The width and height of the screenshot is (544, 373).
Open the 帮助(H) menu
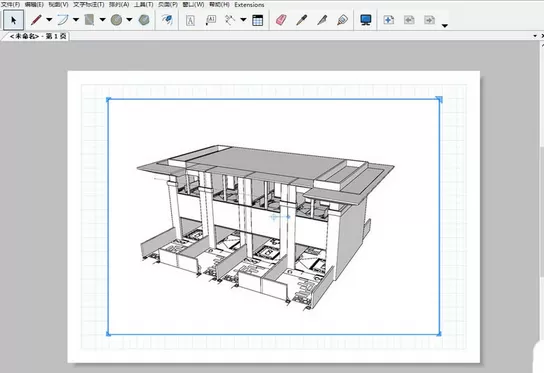point(219,5)
